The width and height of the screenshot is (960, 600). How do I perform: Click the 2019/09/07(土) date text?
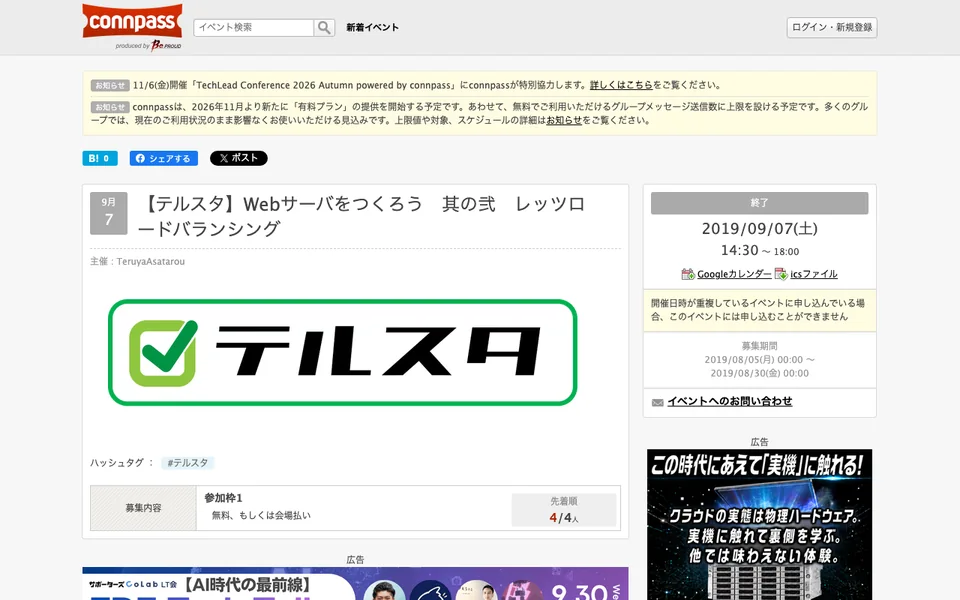(759, 229)
